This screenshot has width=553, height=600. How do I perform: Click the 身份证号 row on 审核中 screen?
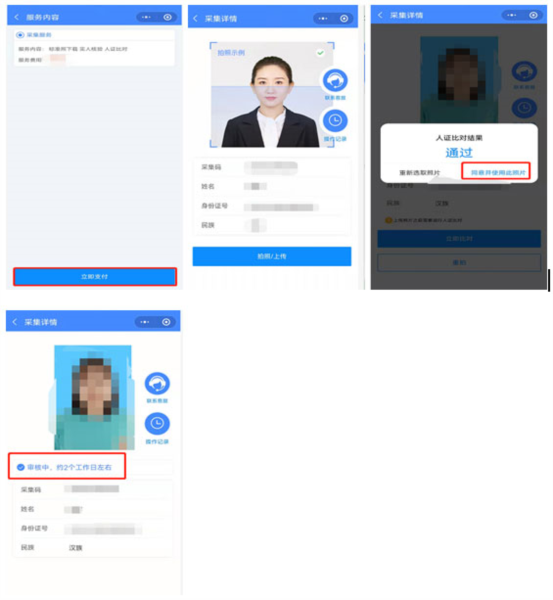click(93, 529)
